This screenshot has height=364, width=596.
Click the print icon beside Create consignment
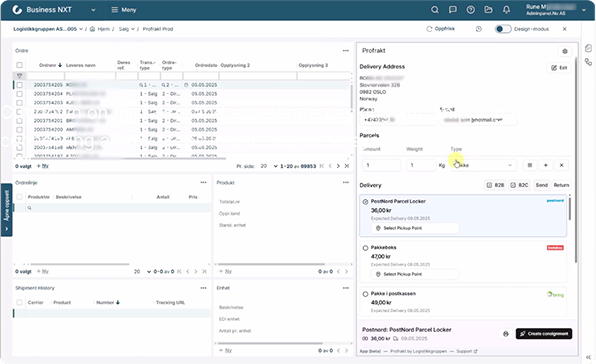coord(506,334)
